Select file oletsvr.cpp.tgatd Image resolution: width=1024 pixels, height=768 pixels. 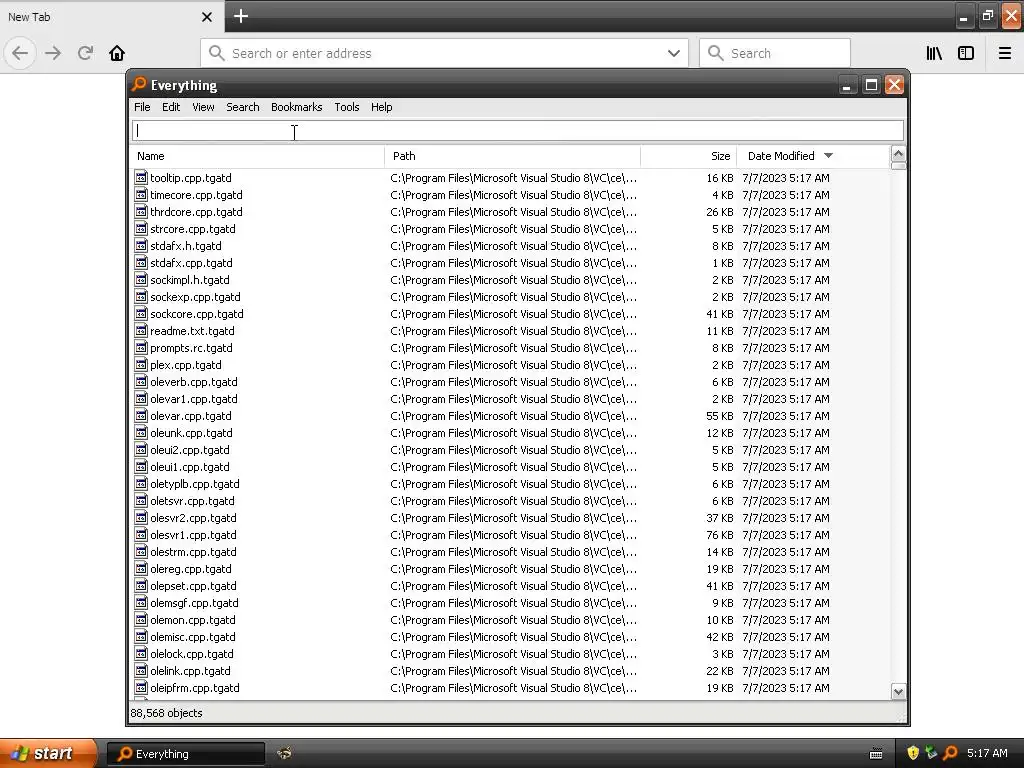pyautogui.click(x=193, y=501)
